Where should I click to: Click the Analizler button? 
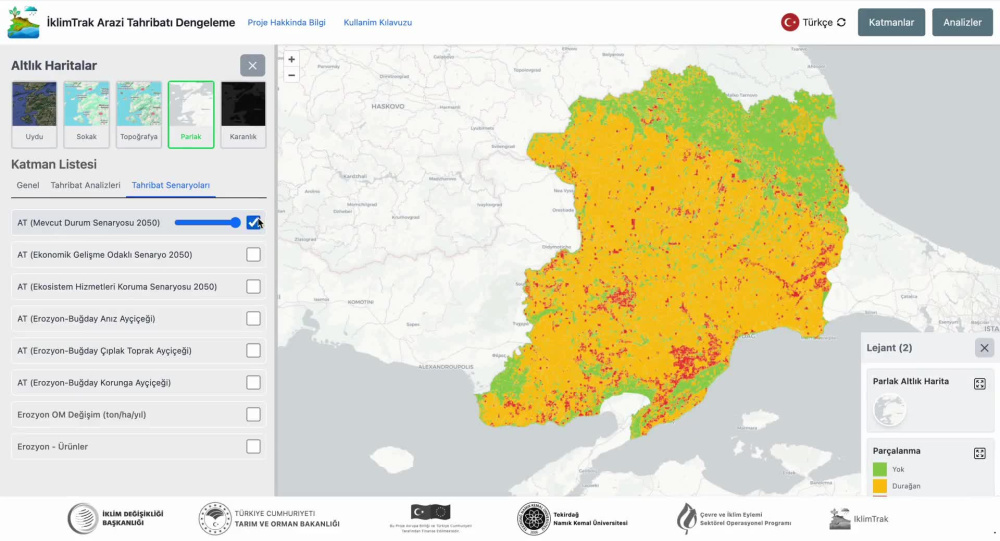click(x=962, y=22)
